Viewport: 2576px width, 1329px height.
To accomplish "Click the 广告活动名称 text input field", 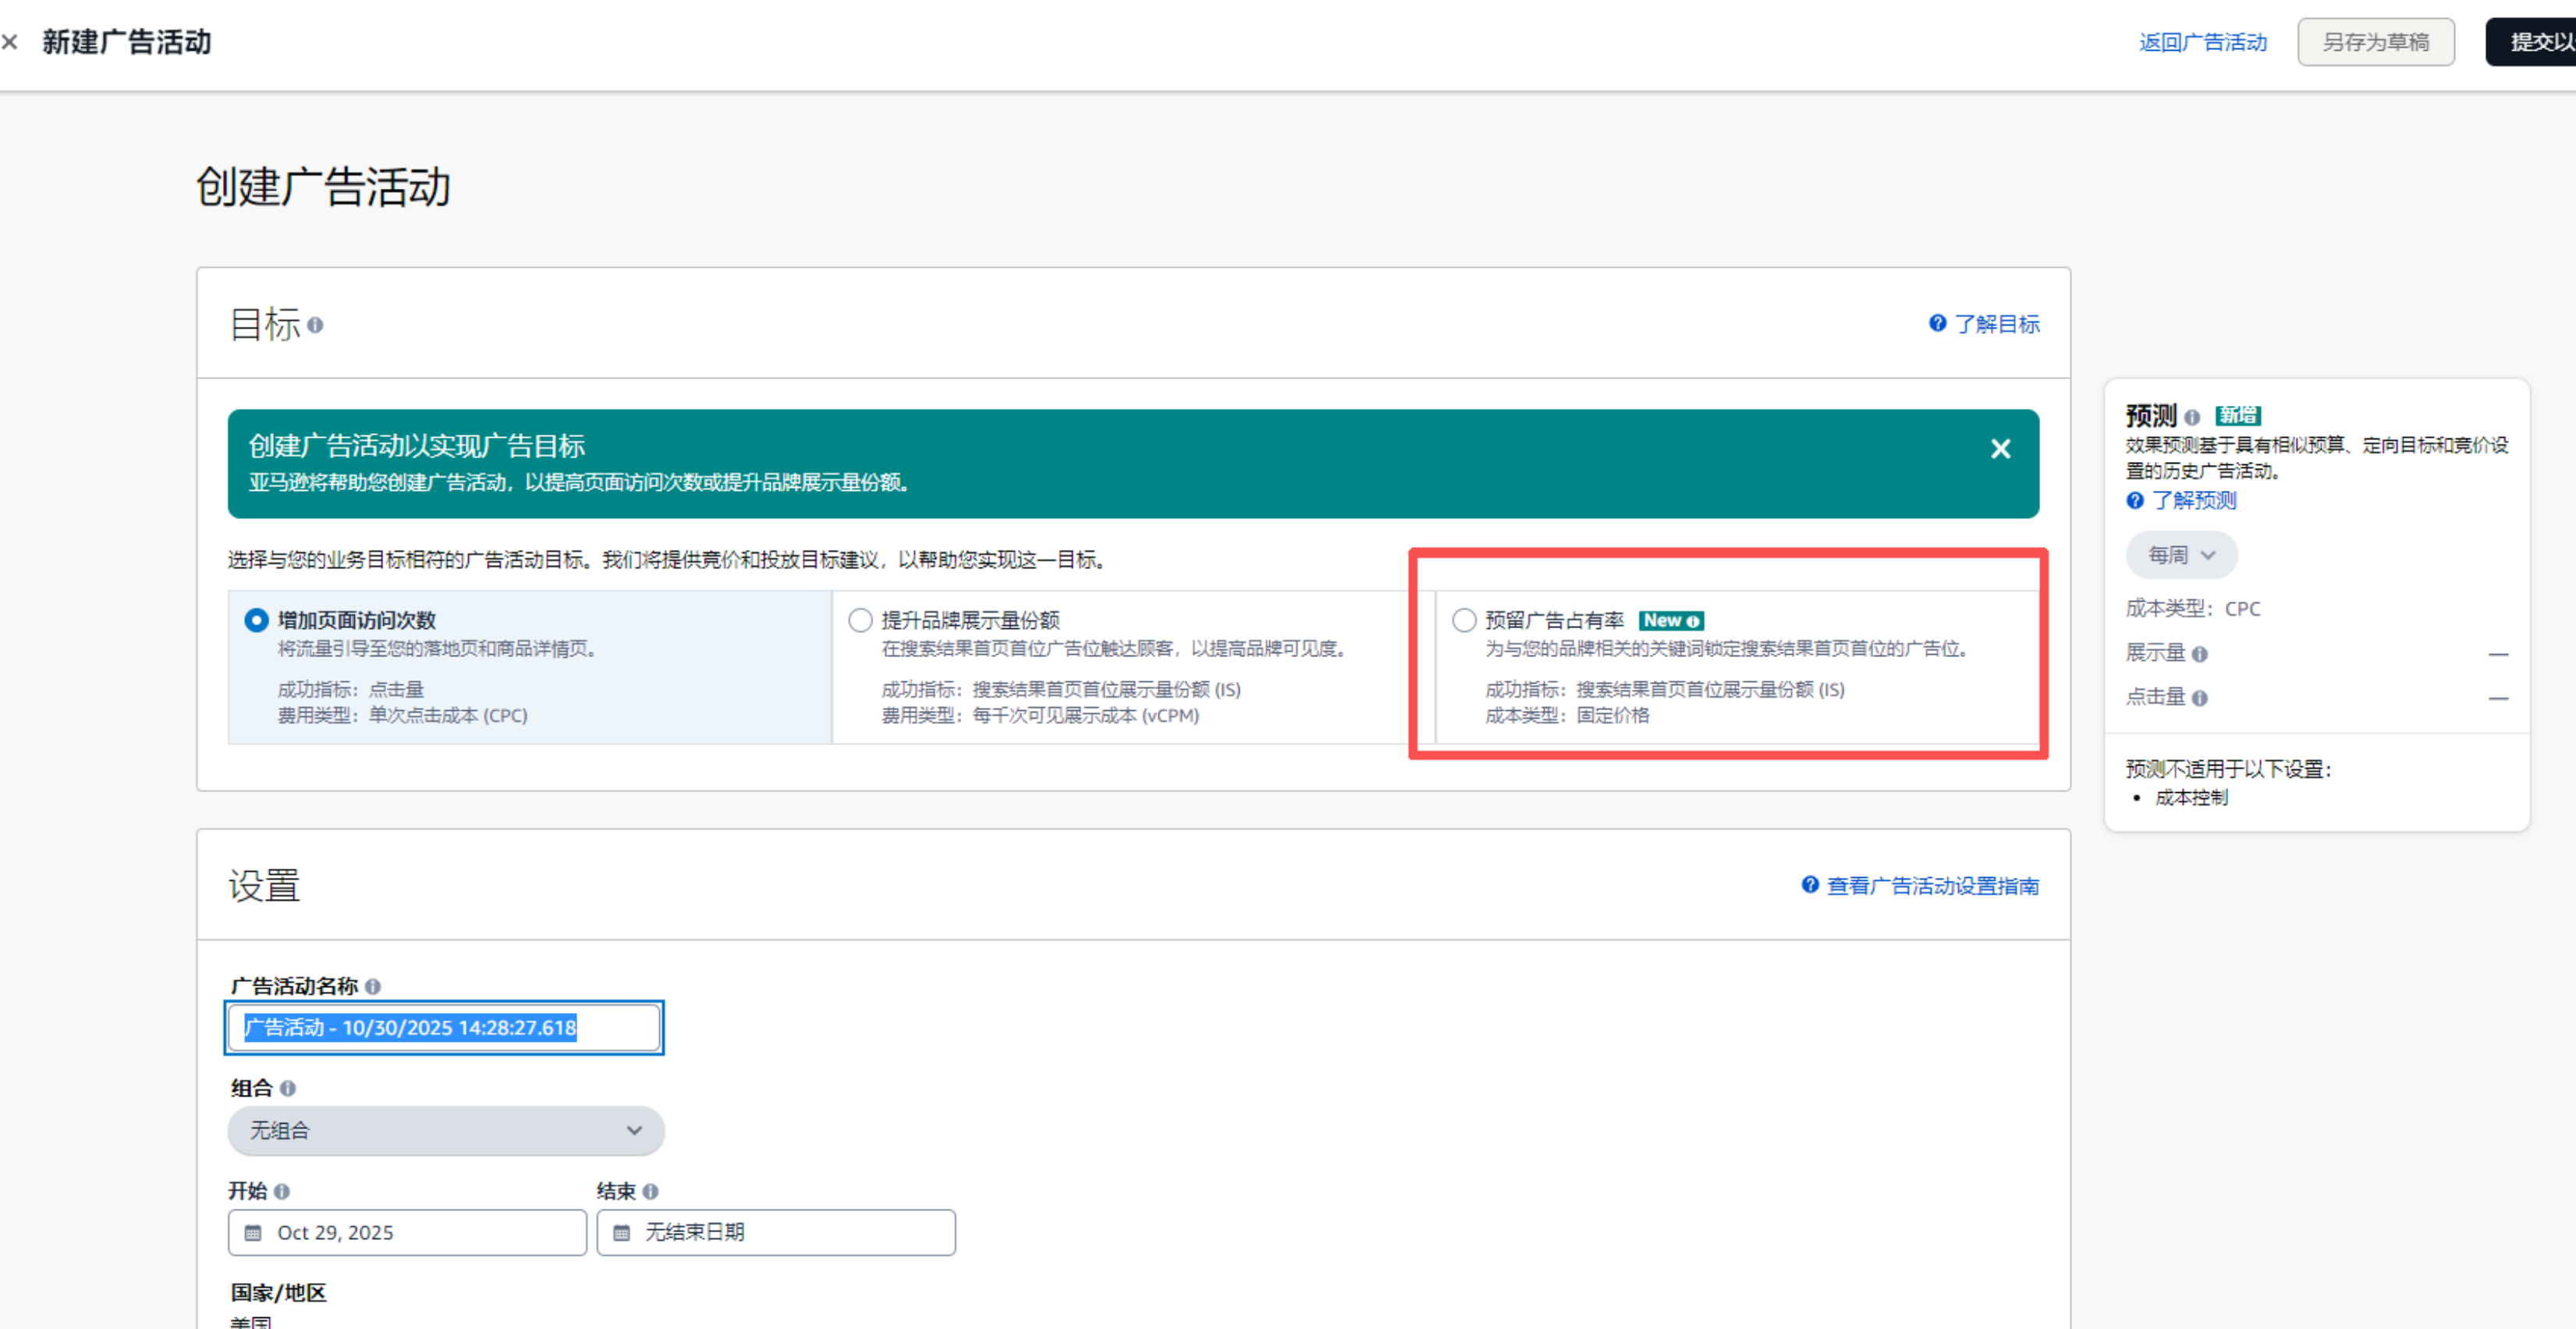I will pos(444,1028).
